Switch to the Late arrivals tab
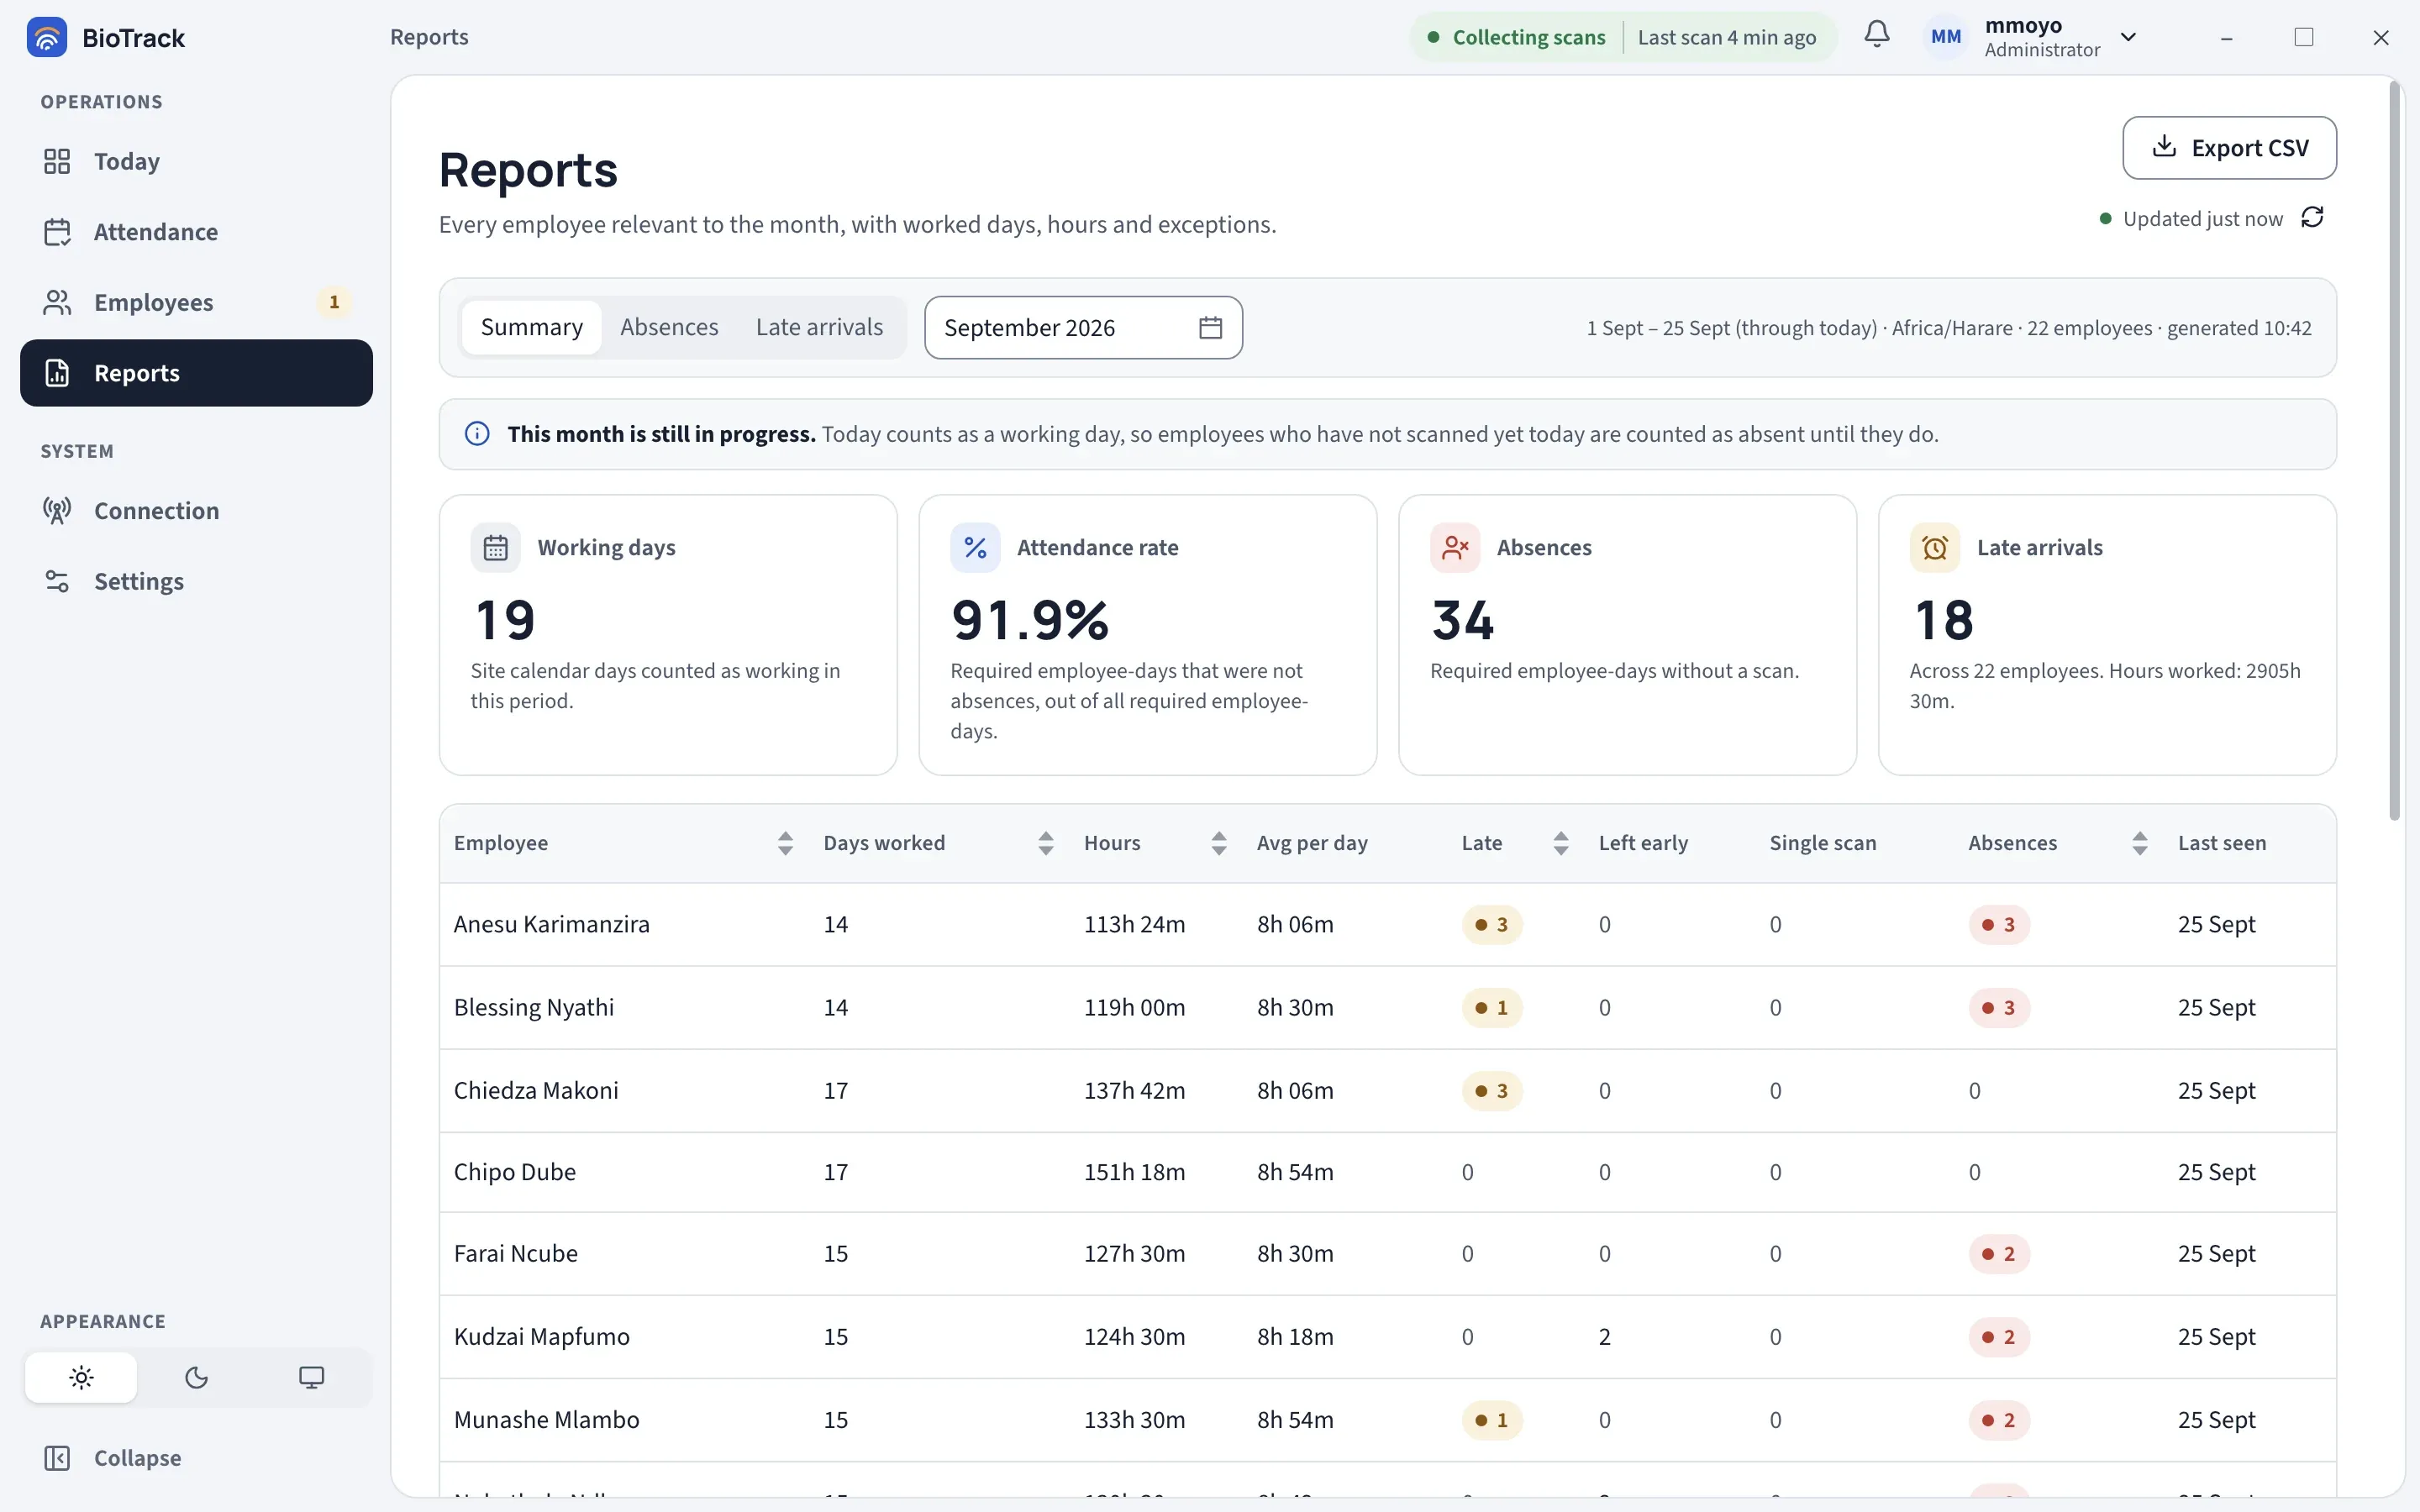Image resolution: width=2420 pixels, height=1512 pixels. click(819, 327)
